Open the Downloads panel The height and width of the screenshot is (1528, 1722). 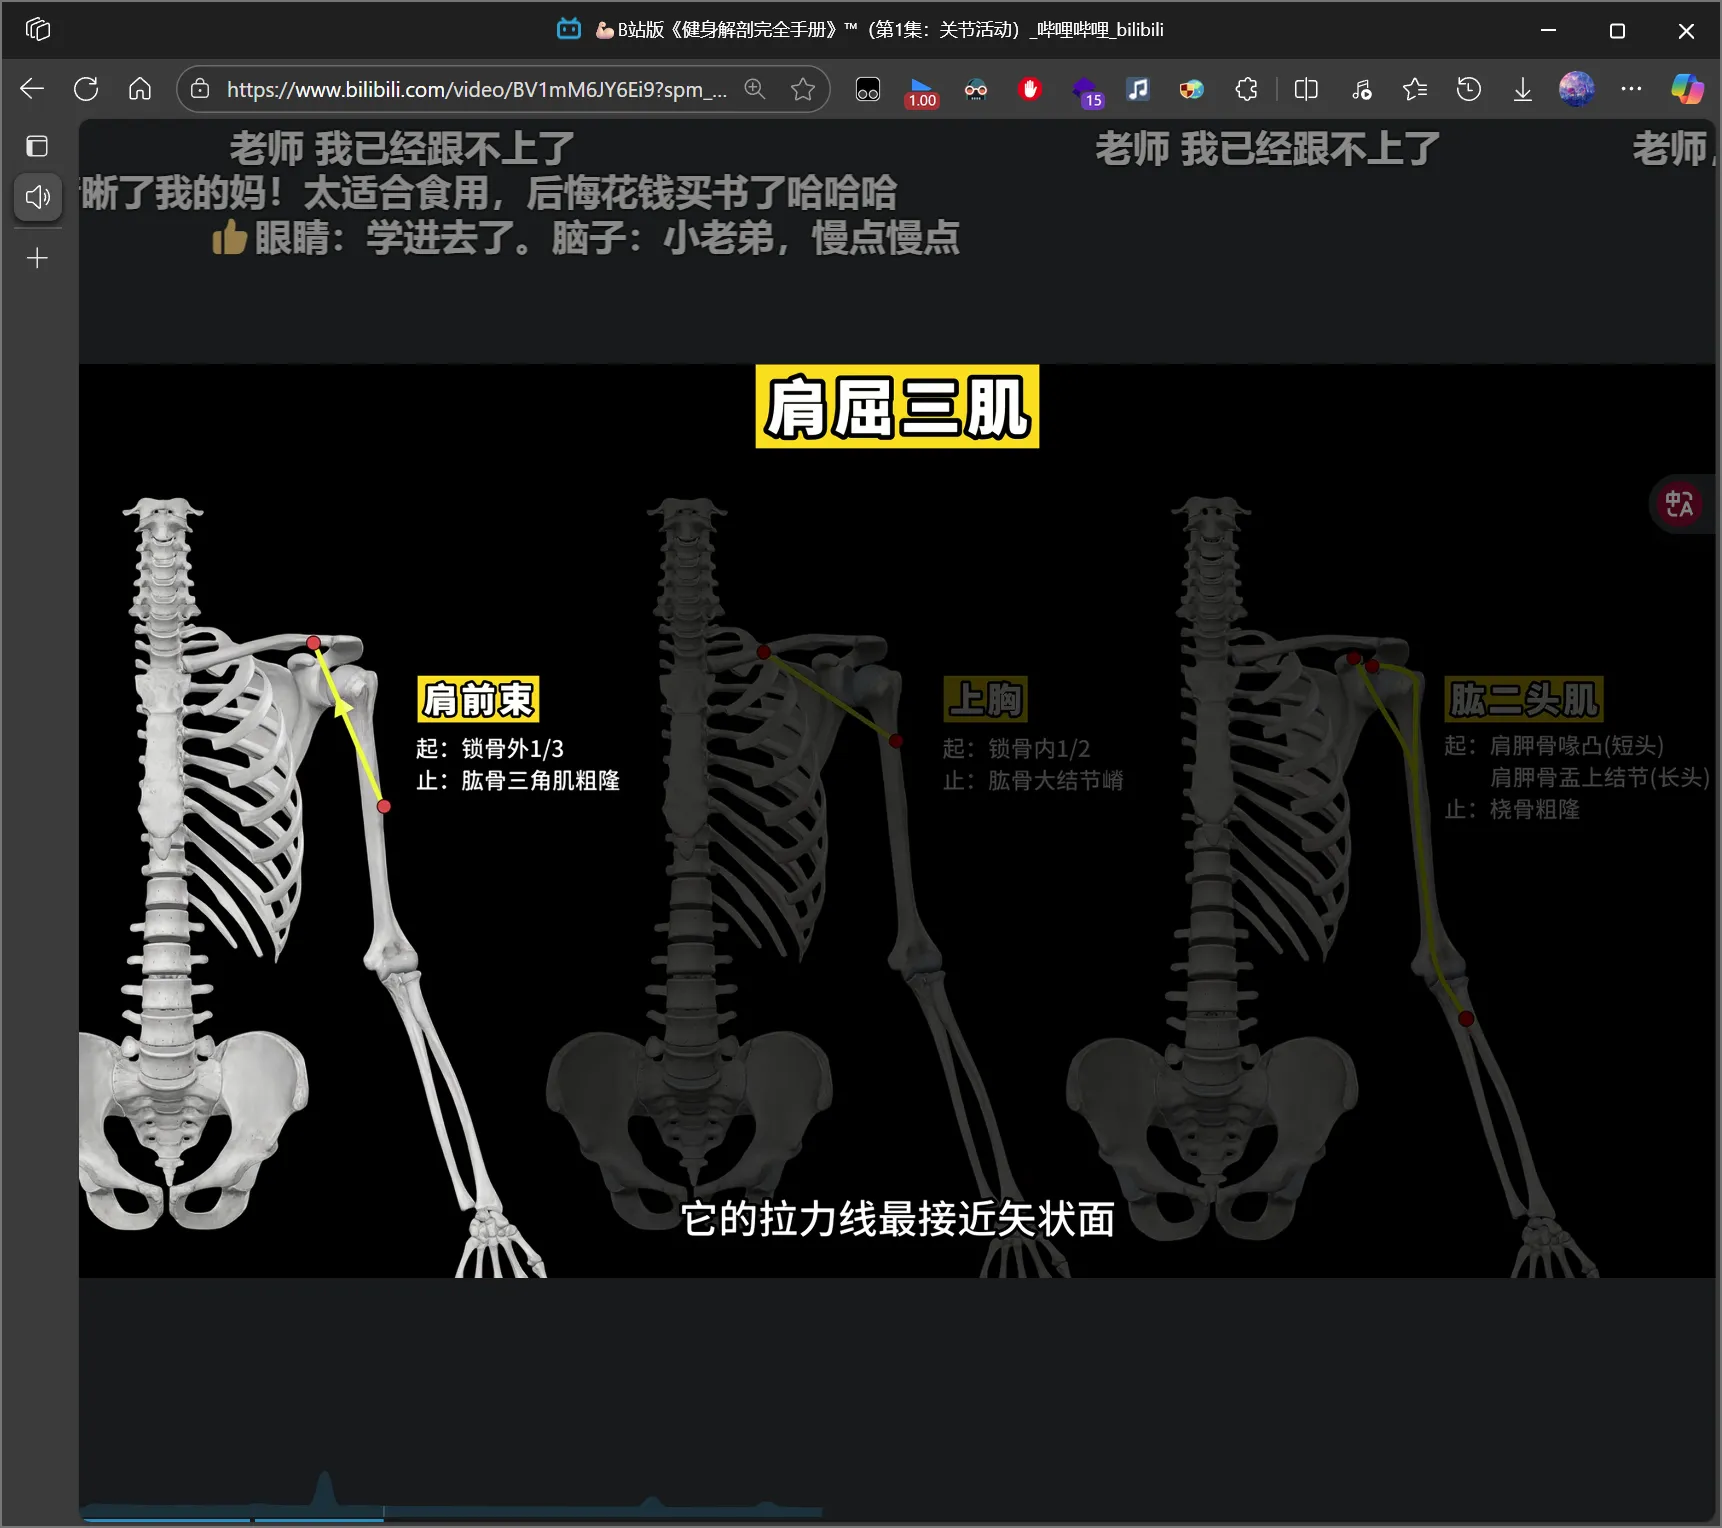[x=1523, y=90]
